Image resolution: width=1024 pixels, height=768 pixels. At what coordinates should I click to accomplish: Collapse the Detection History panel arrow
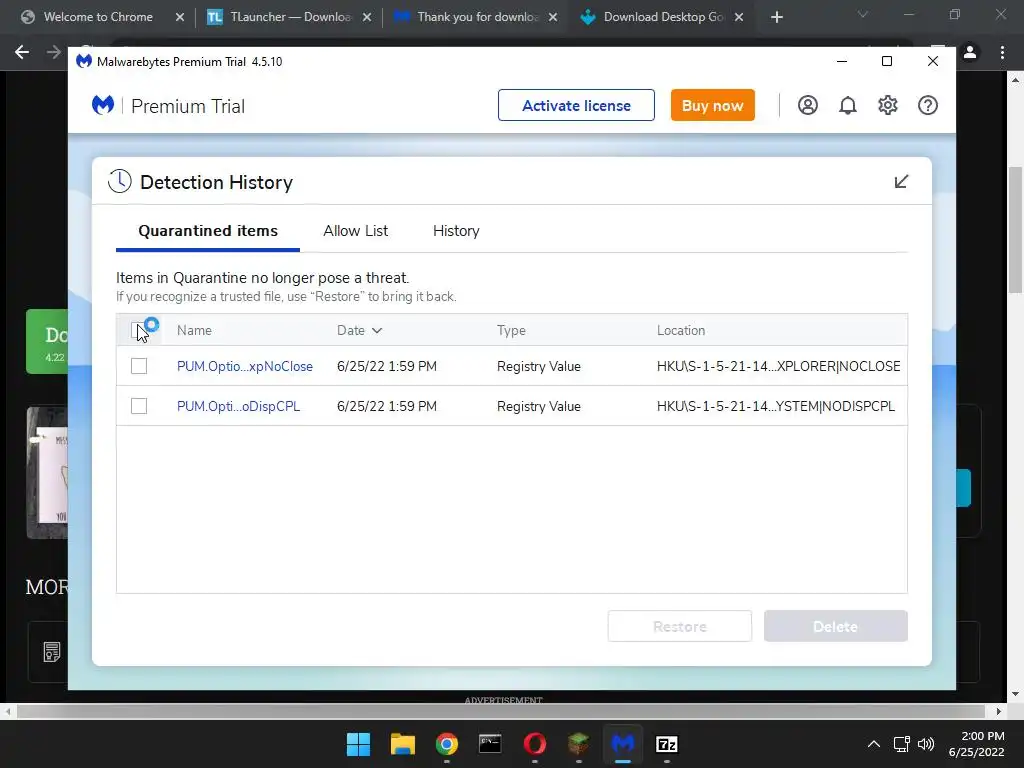click(901, 182)
